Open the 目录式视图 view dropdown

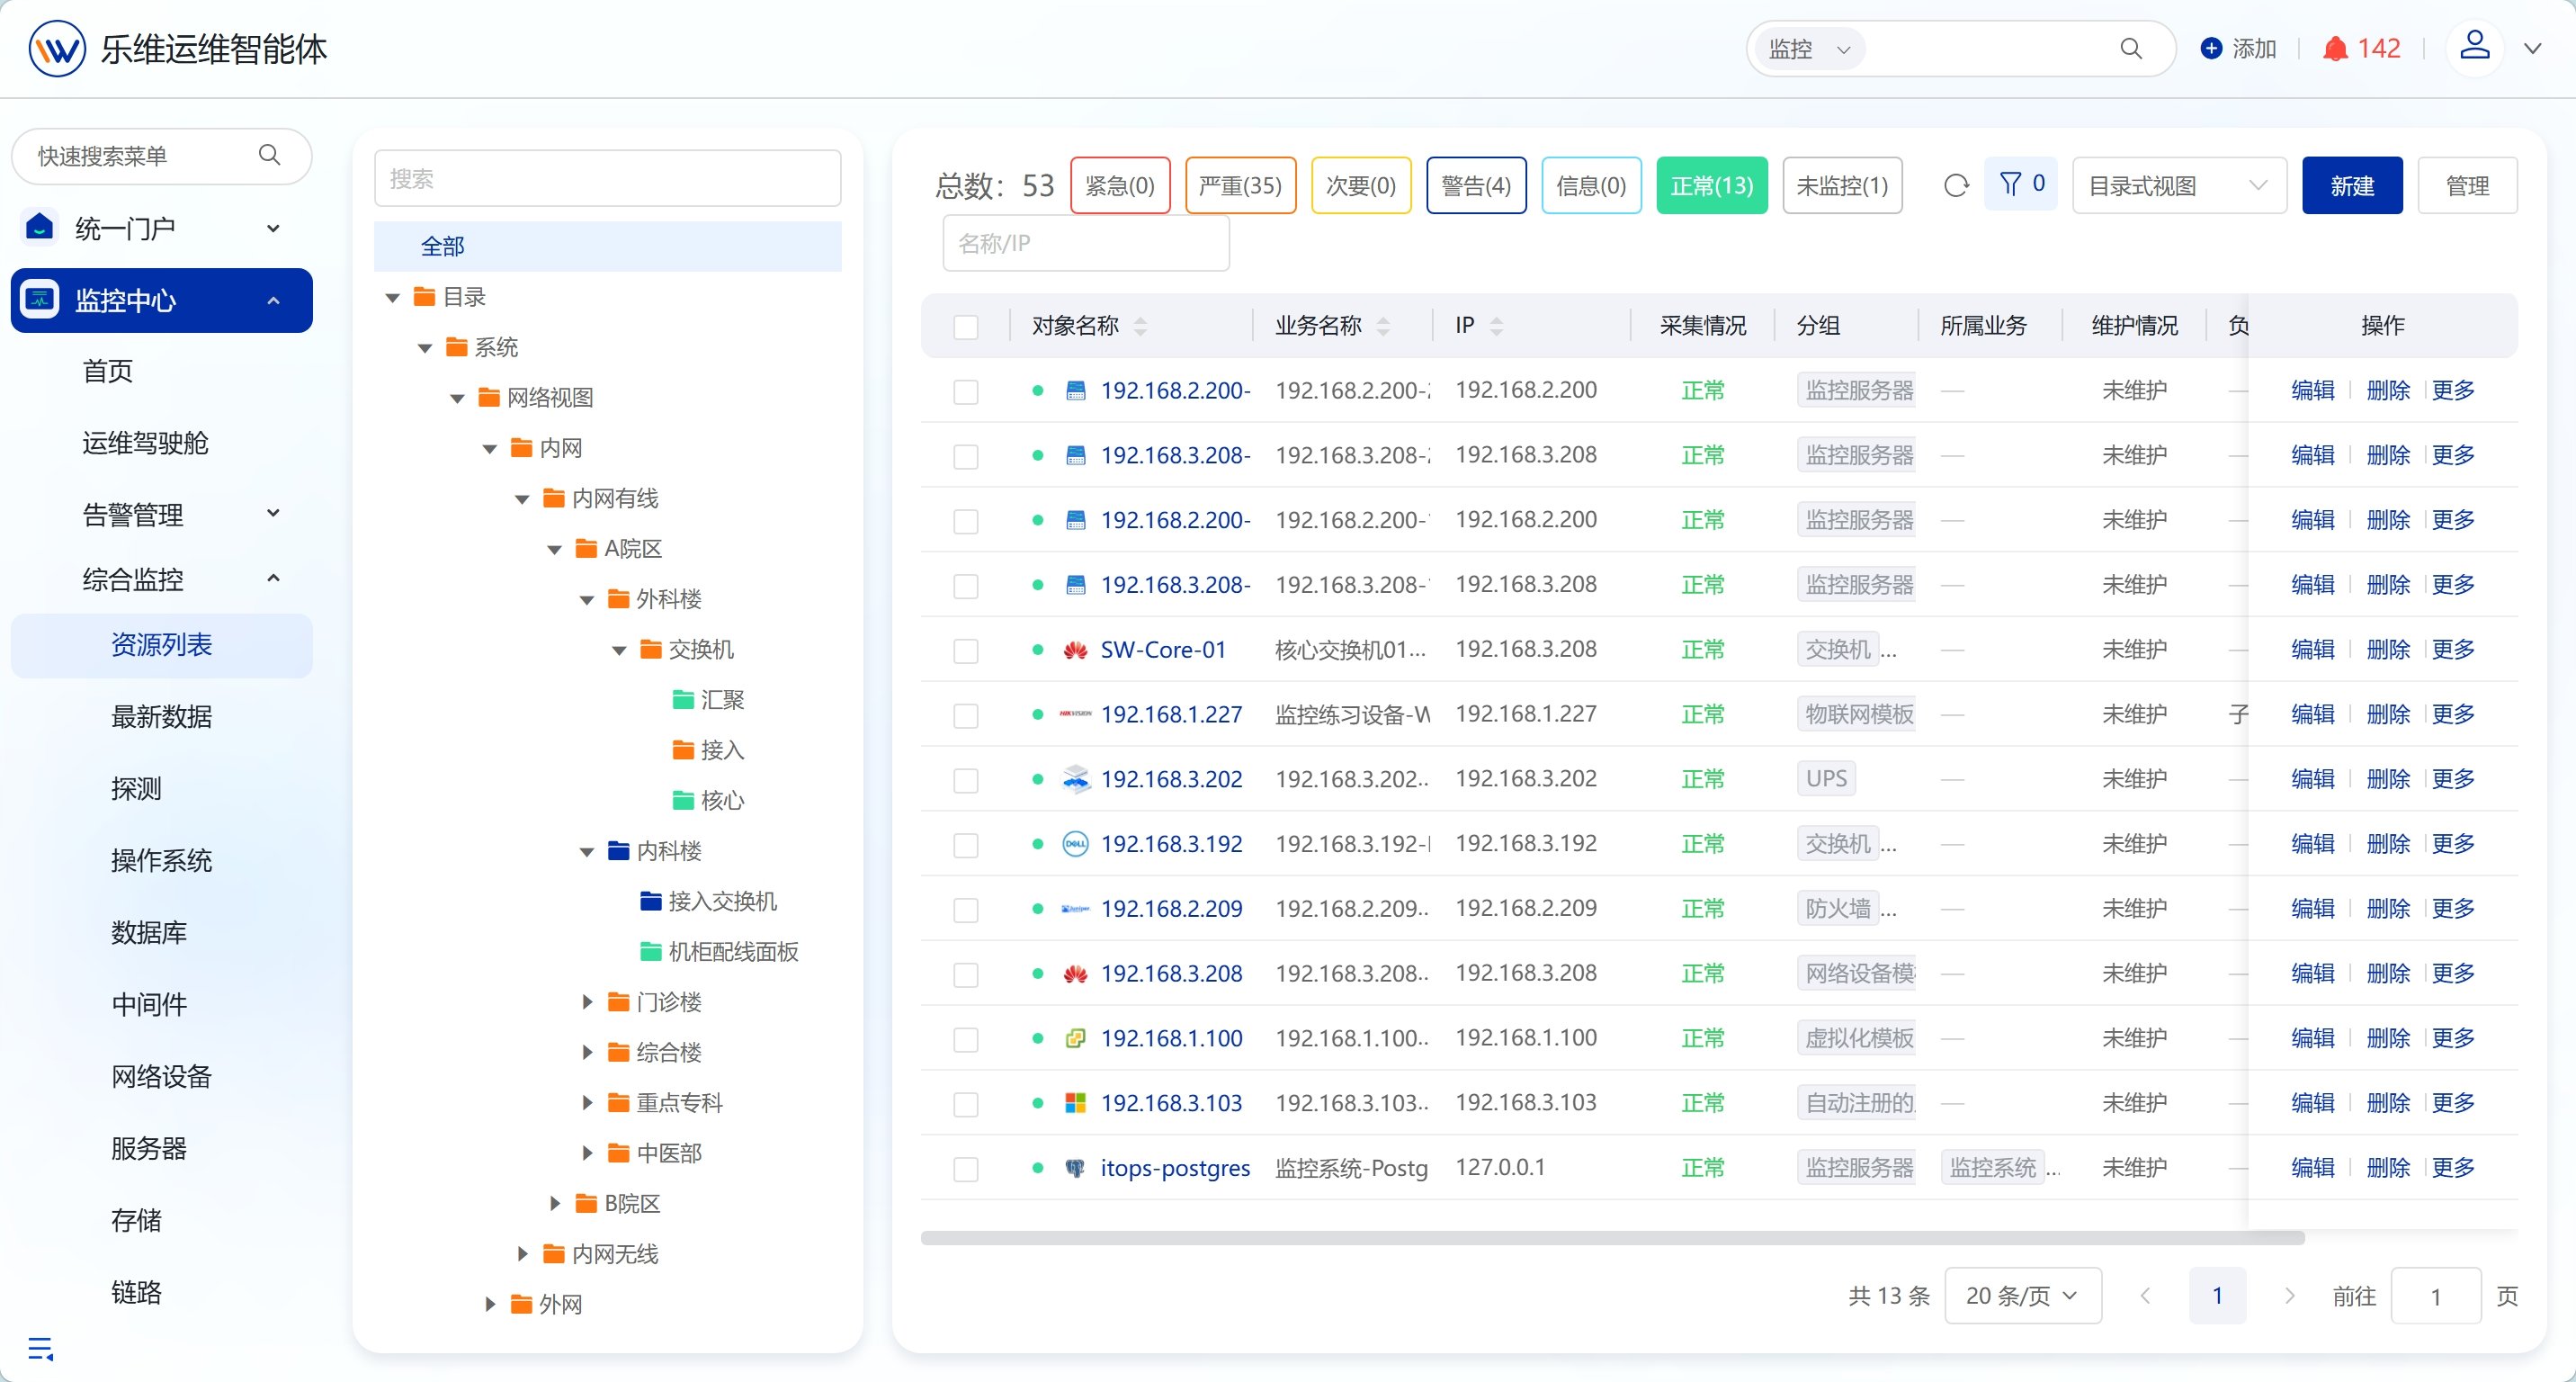(2179, 186)
